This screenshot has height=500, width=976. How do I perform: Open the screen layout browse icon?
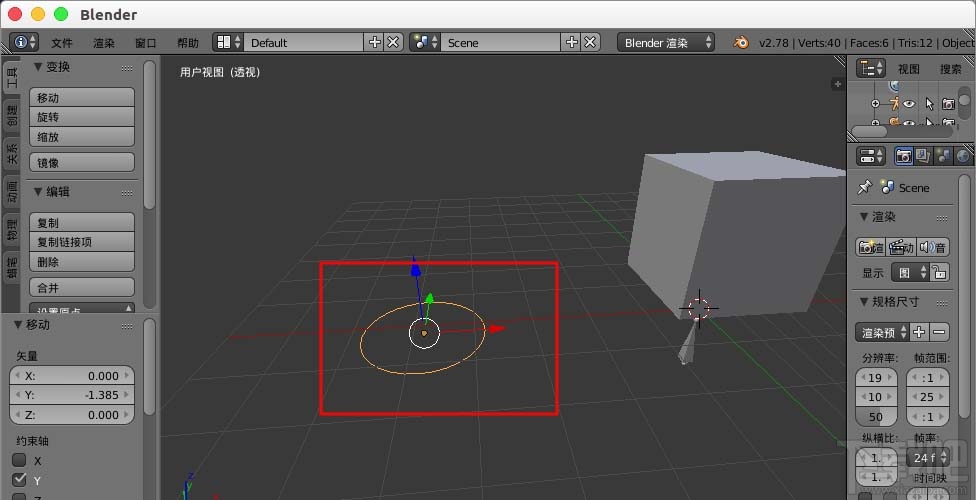coord(228,42)
